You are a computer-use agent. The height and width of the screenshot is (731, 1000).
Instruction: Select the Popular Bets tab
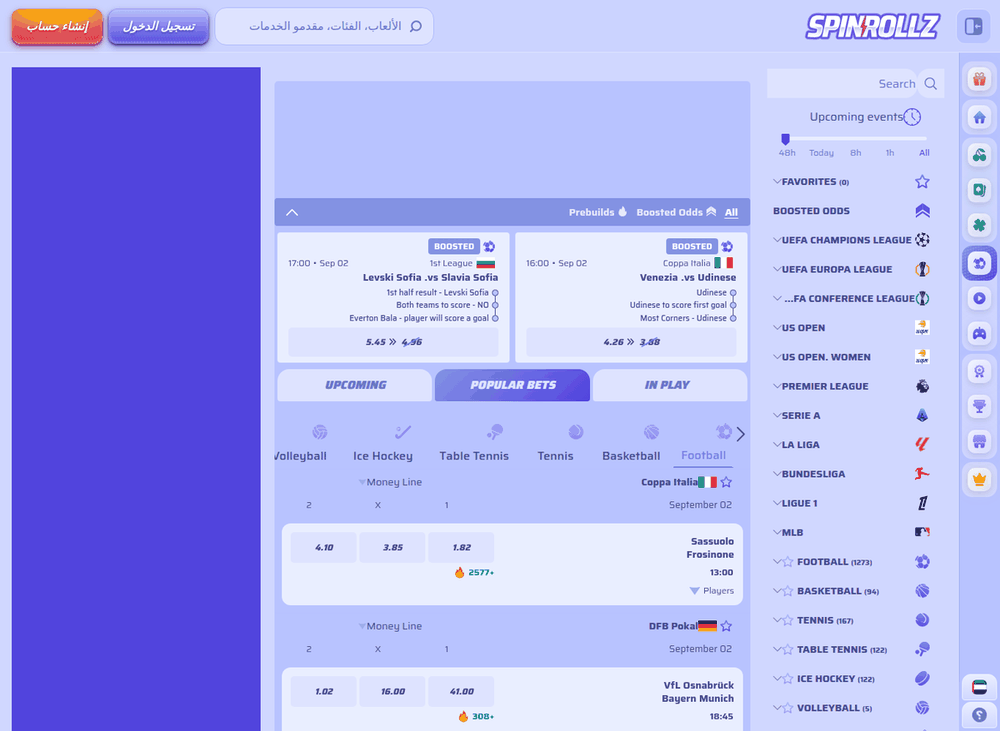pos(512,385)
